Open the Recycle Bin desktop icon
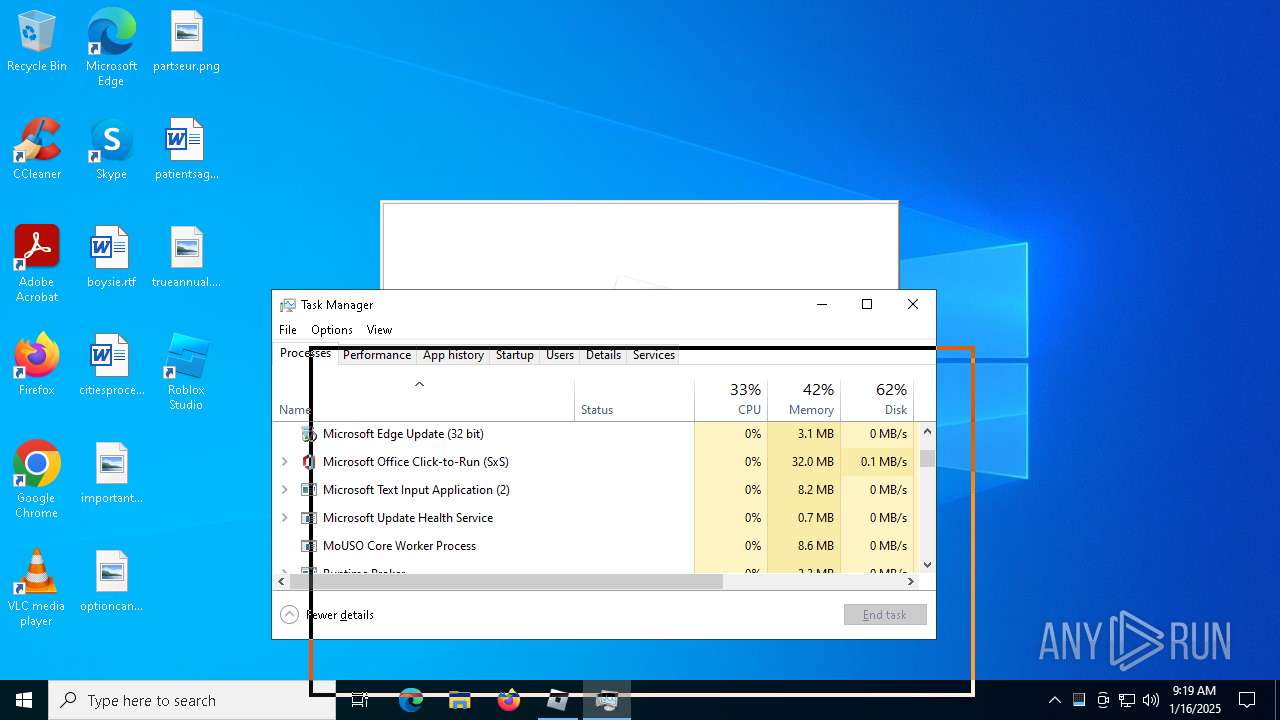 click(x=37, y=42)
